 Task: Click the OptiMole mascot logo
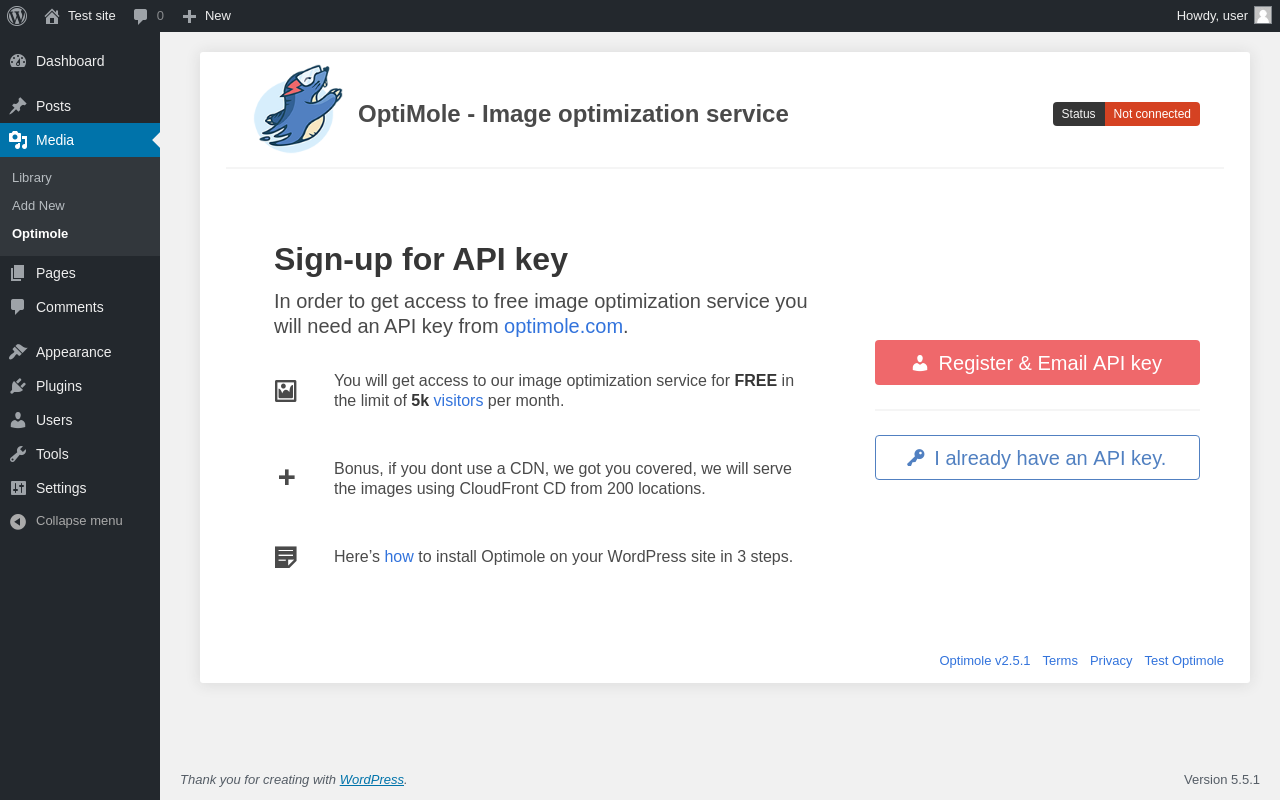[298, 109]
